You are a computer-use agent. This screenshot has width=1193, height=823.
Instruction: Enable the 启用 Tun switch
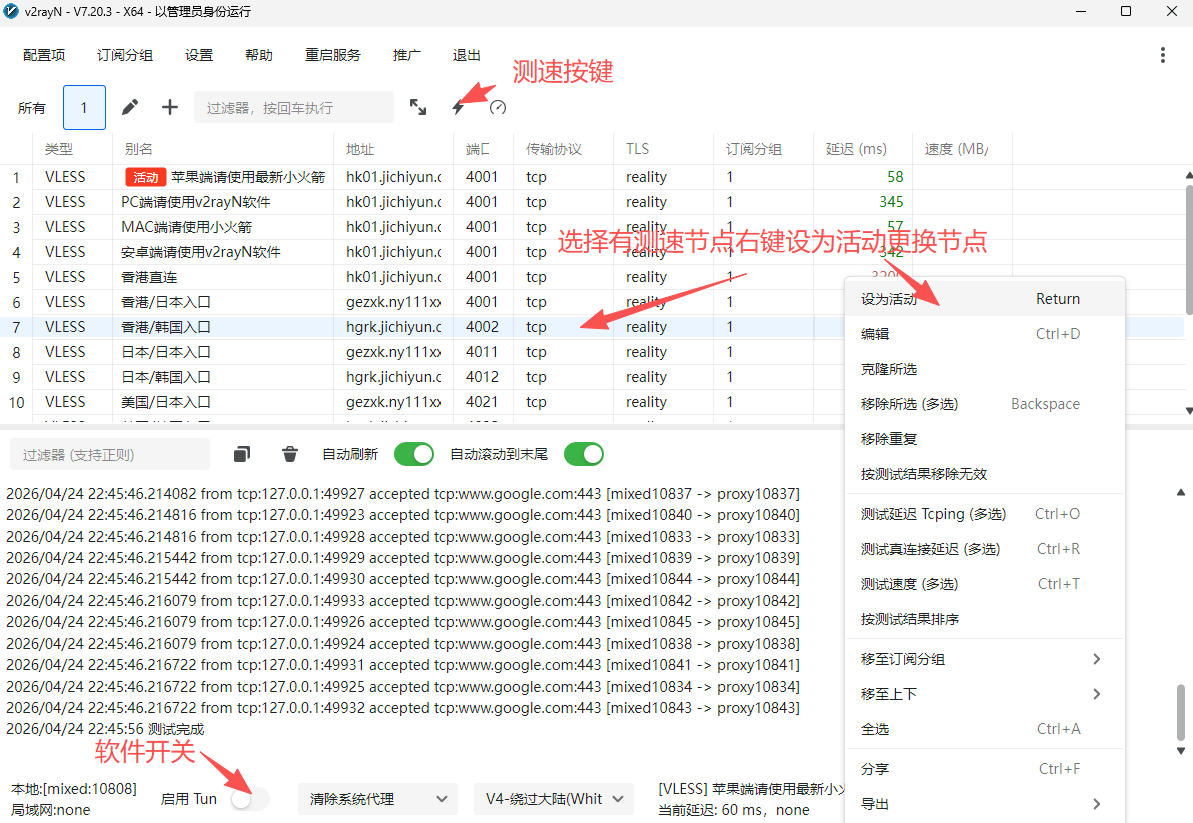pos(250,799)
